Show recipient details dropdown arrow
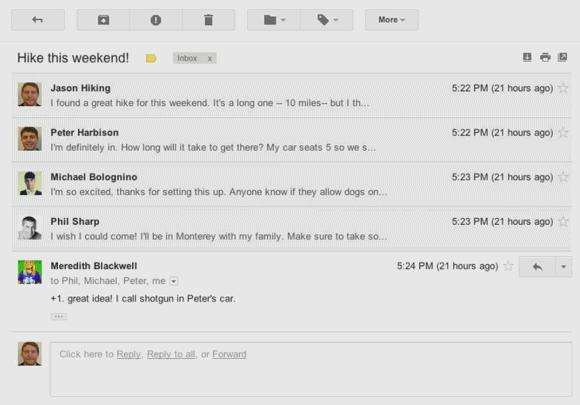This screenshot has width=580, height=405. click(173, 281)
